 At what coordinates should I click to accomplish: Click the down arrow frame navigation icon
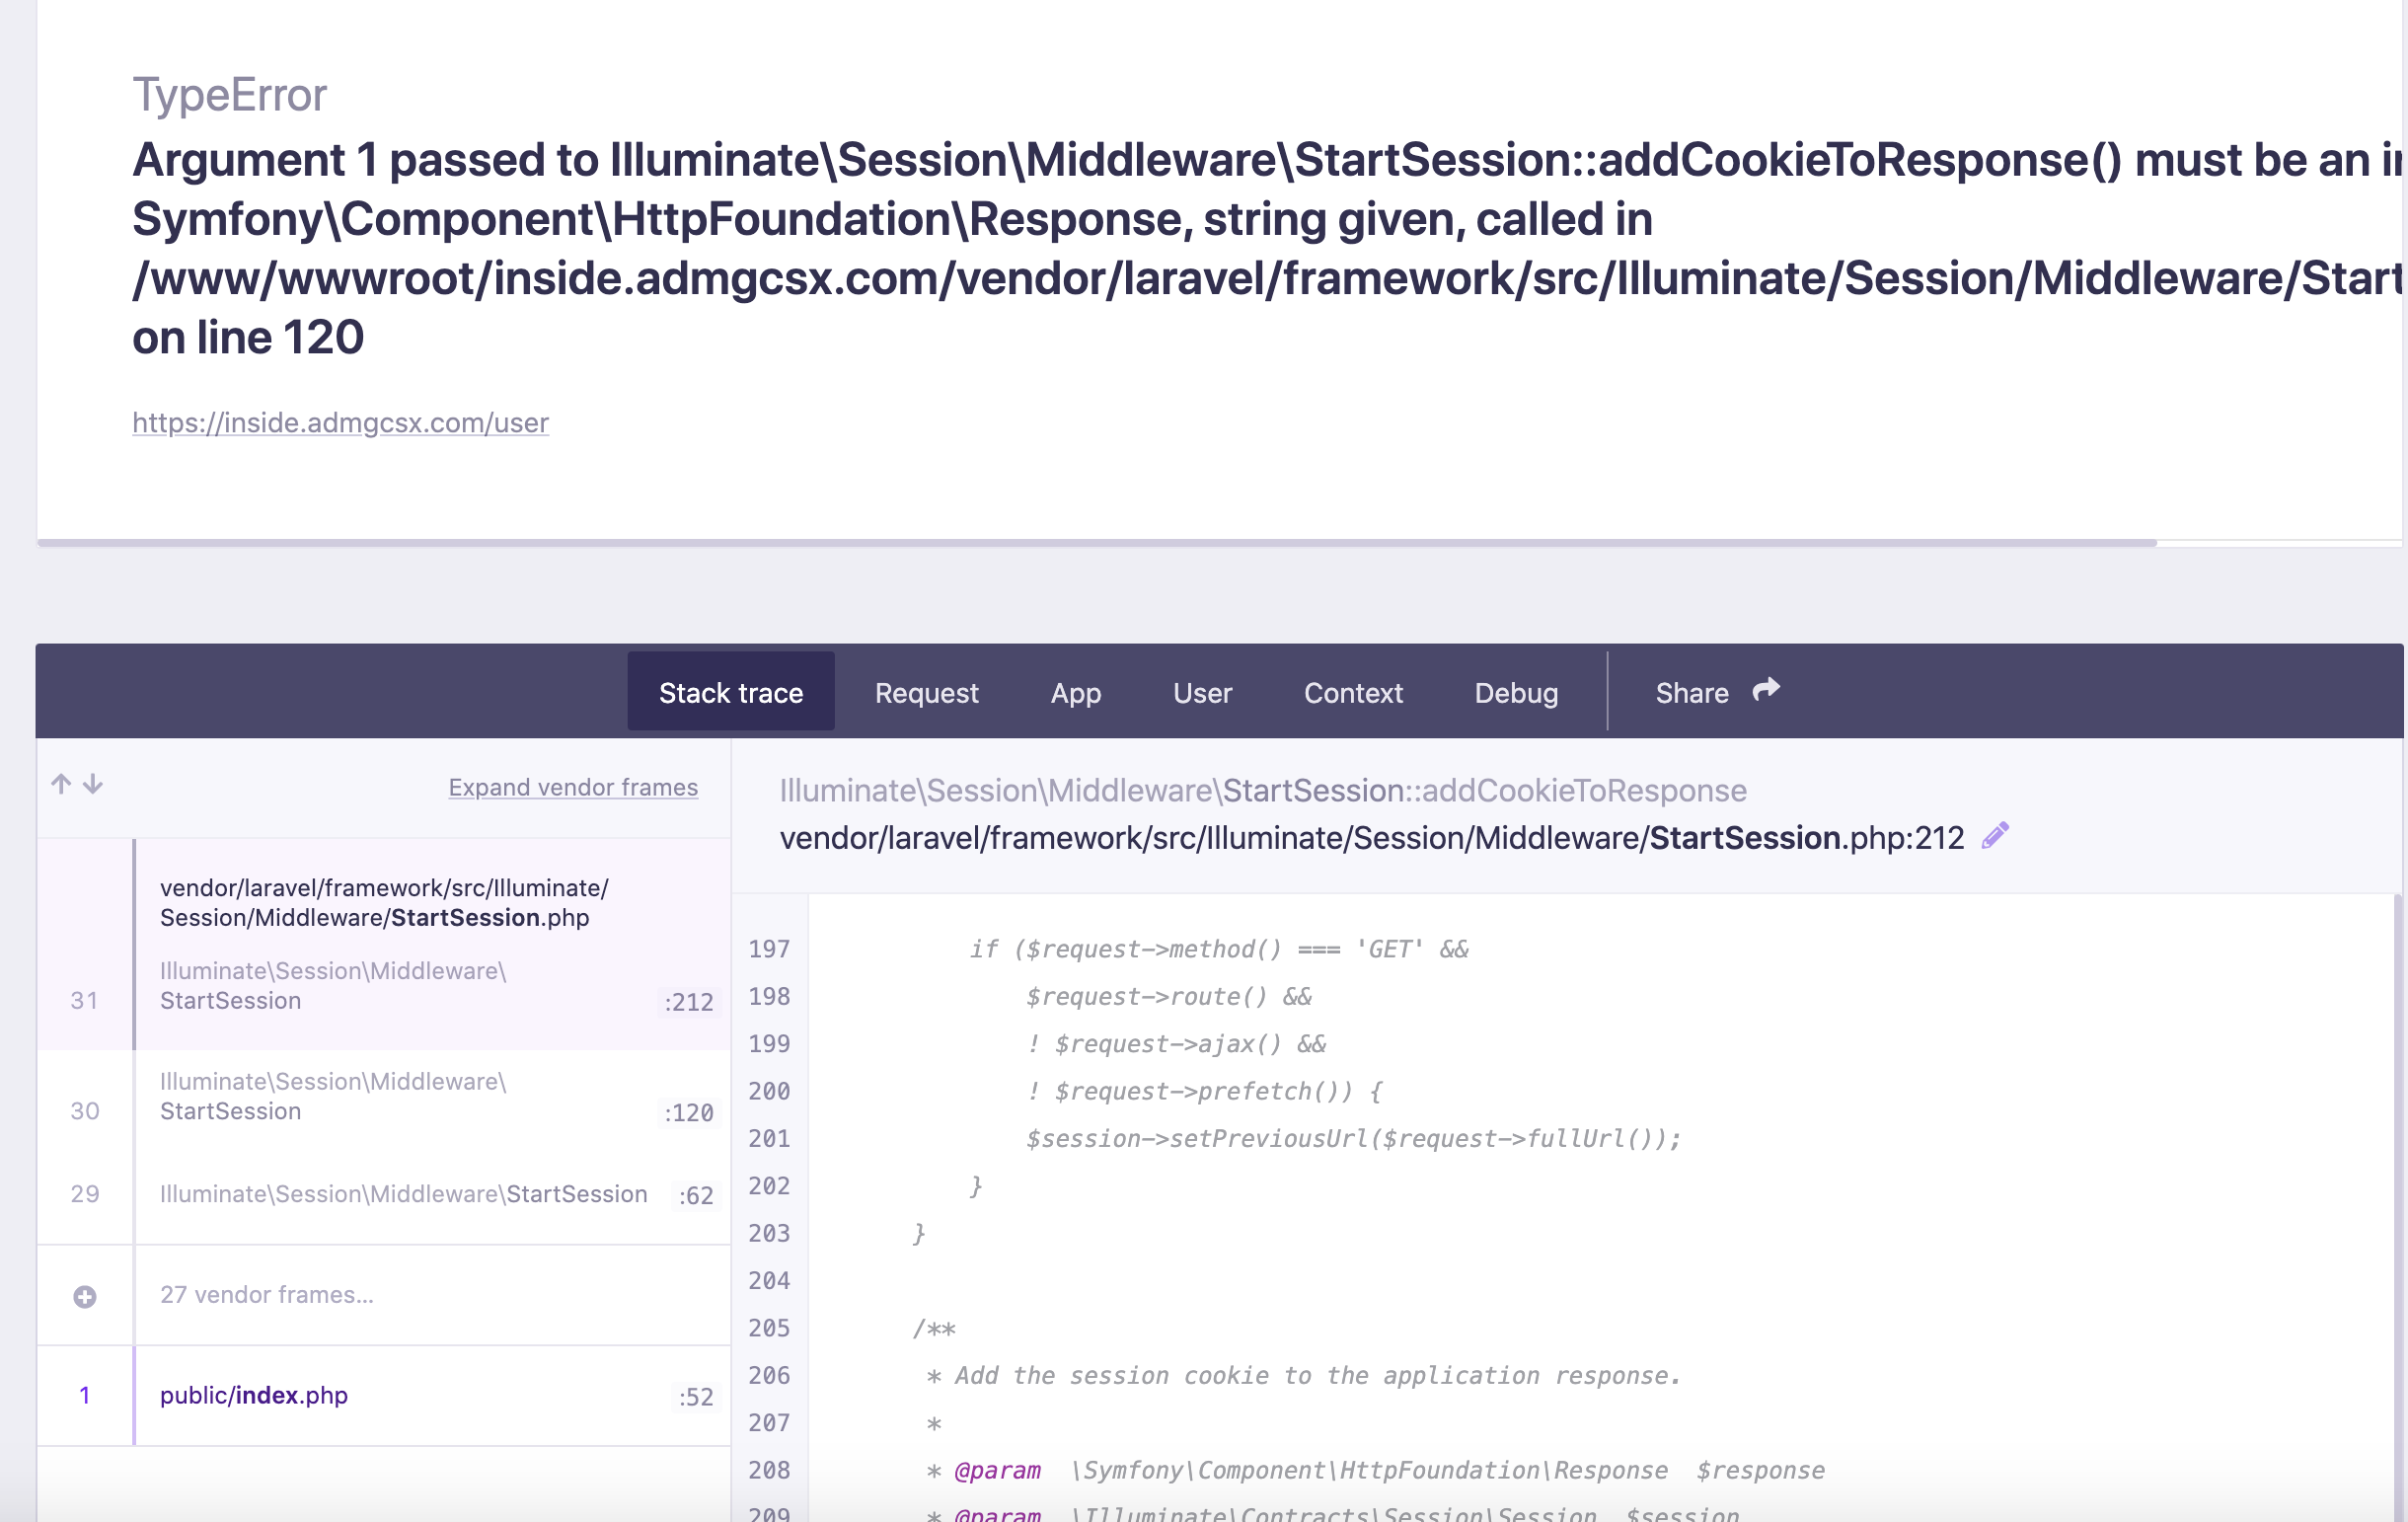coord(93,784)
